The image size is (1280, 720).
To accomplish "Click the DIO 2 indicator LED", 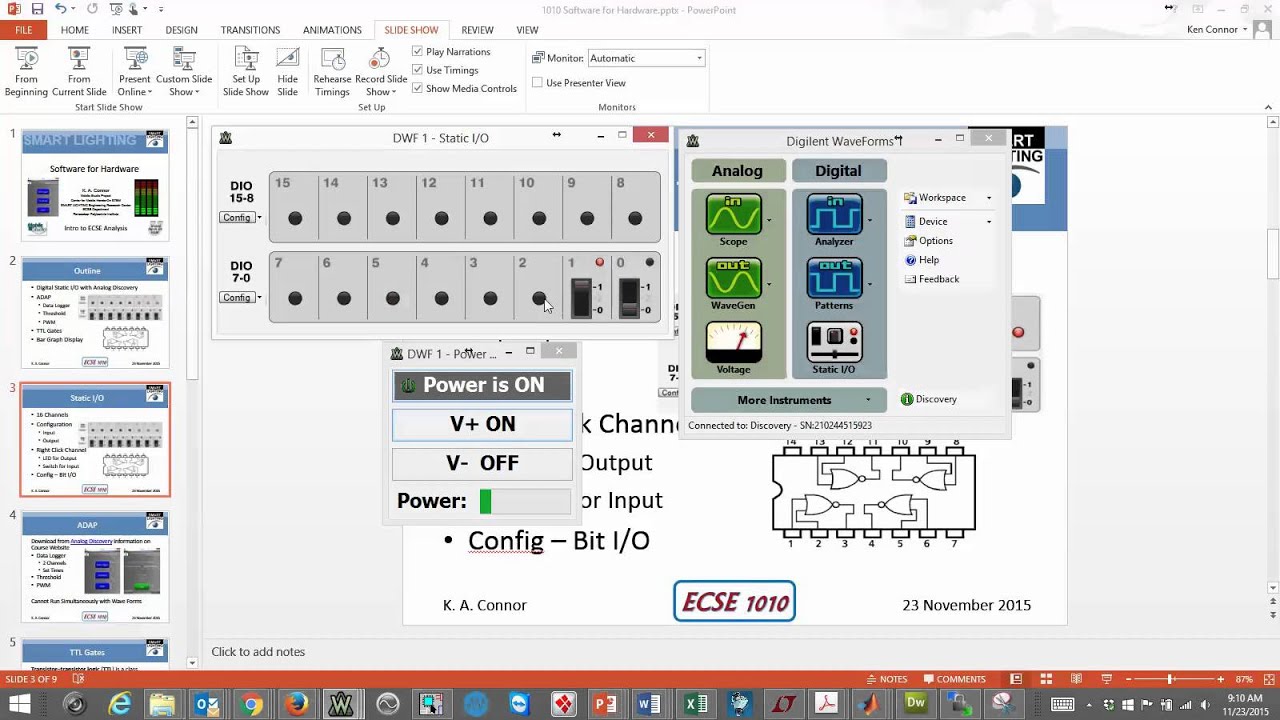I will 539,298.
